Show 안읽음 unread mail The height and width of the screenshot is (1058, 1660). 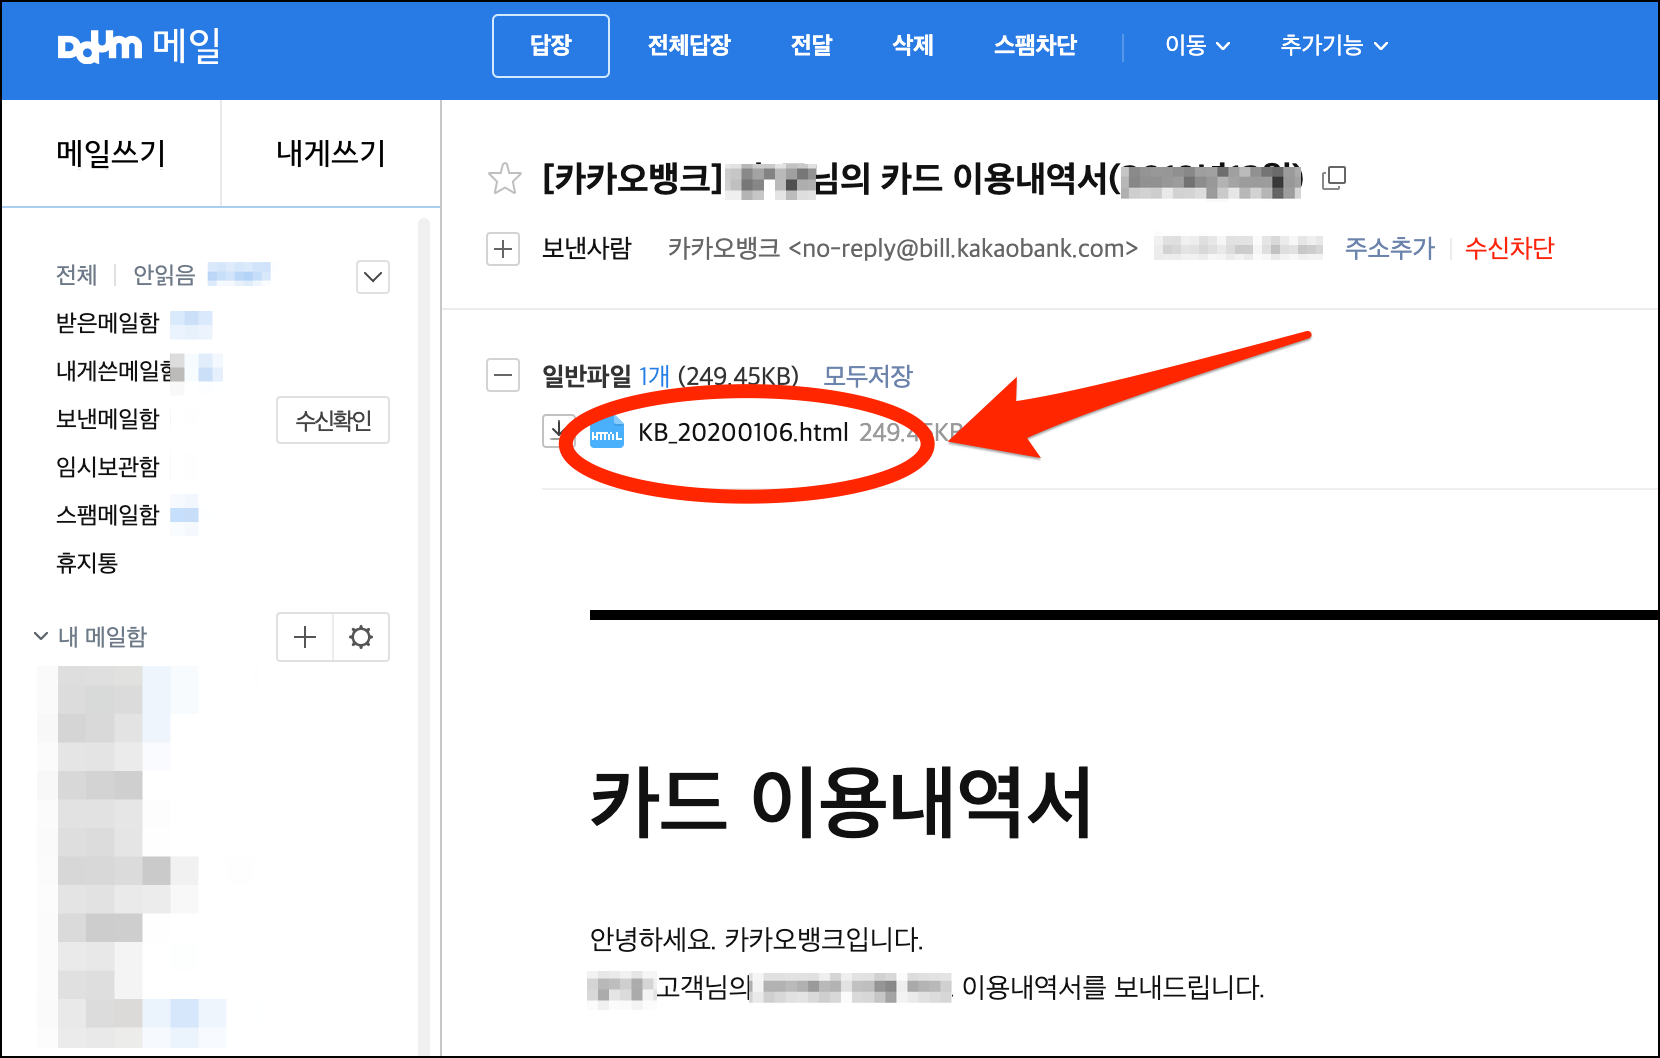click(x=164, y=275)
